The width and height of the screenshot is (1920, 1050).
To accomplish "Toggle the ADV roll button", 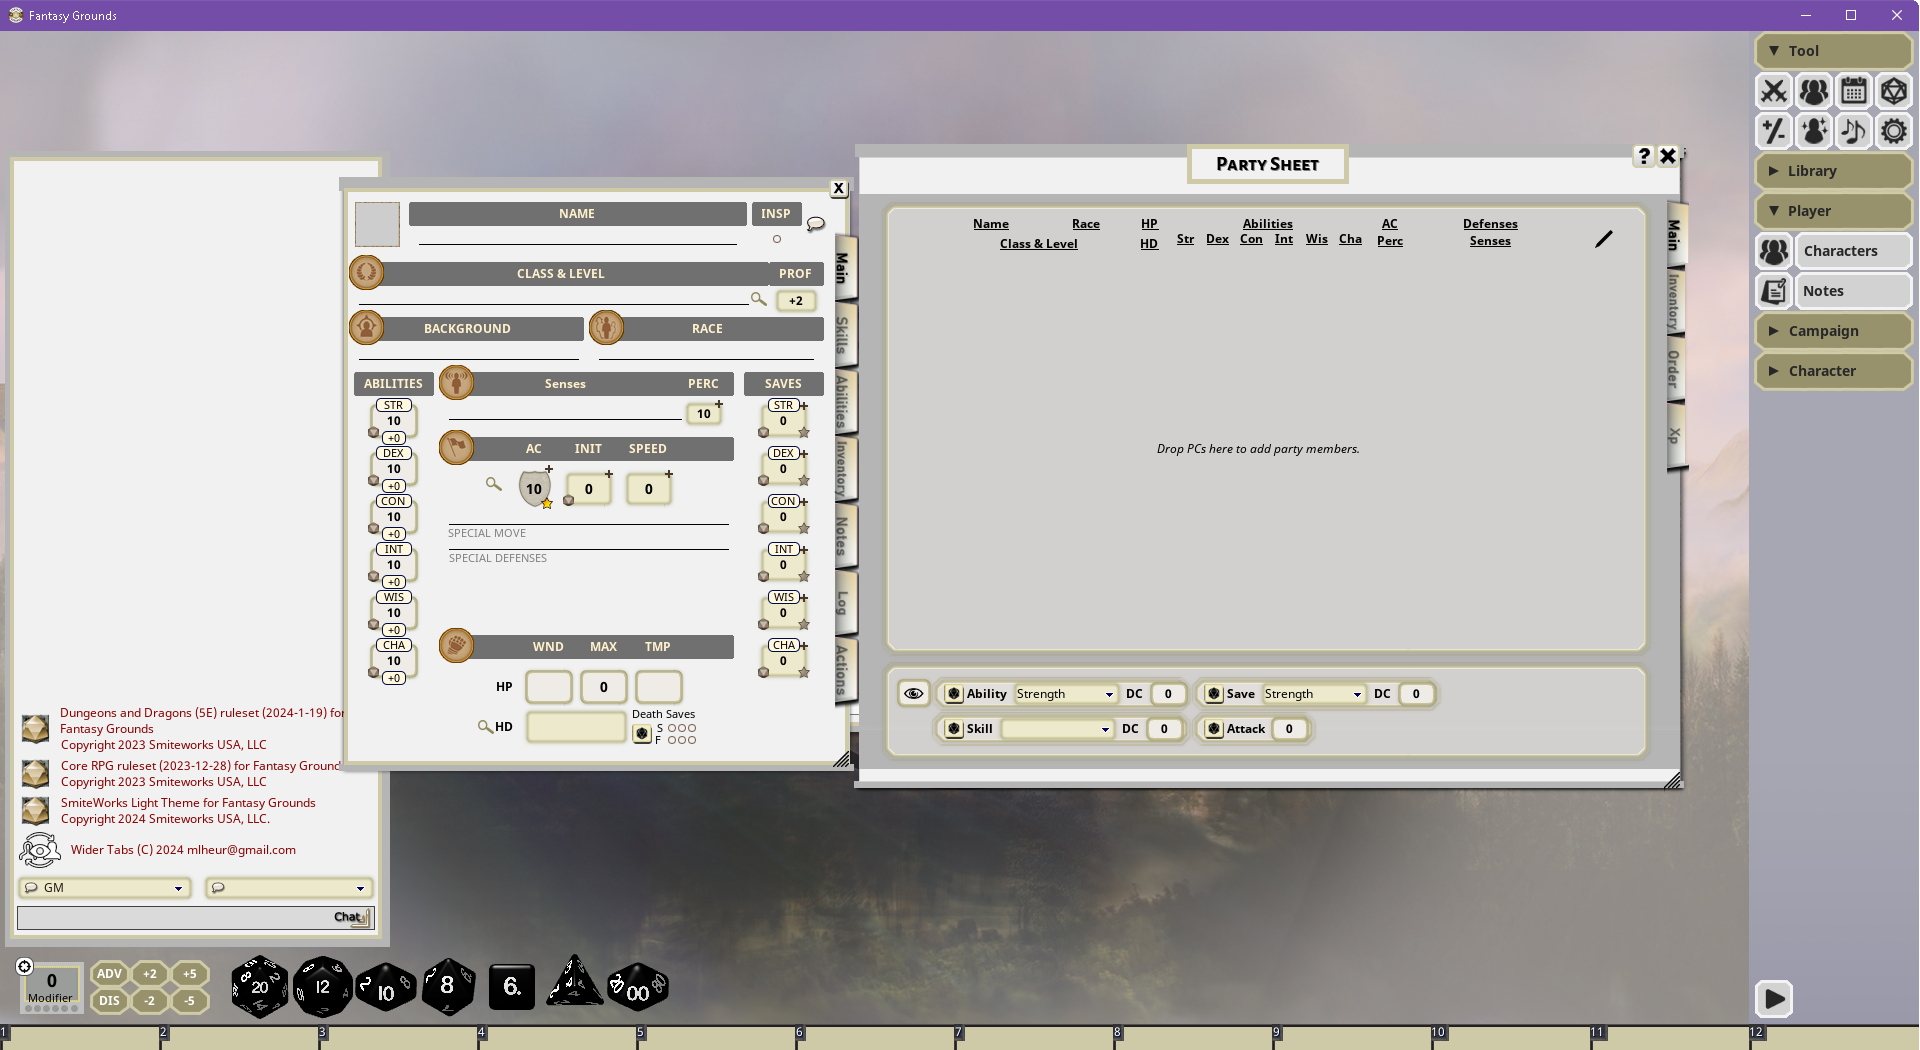I will tap(109, 974).
